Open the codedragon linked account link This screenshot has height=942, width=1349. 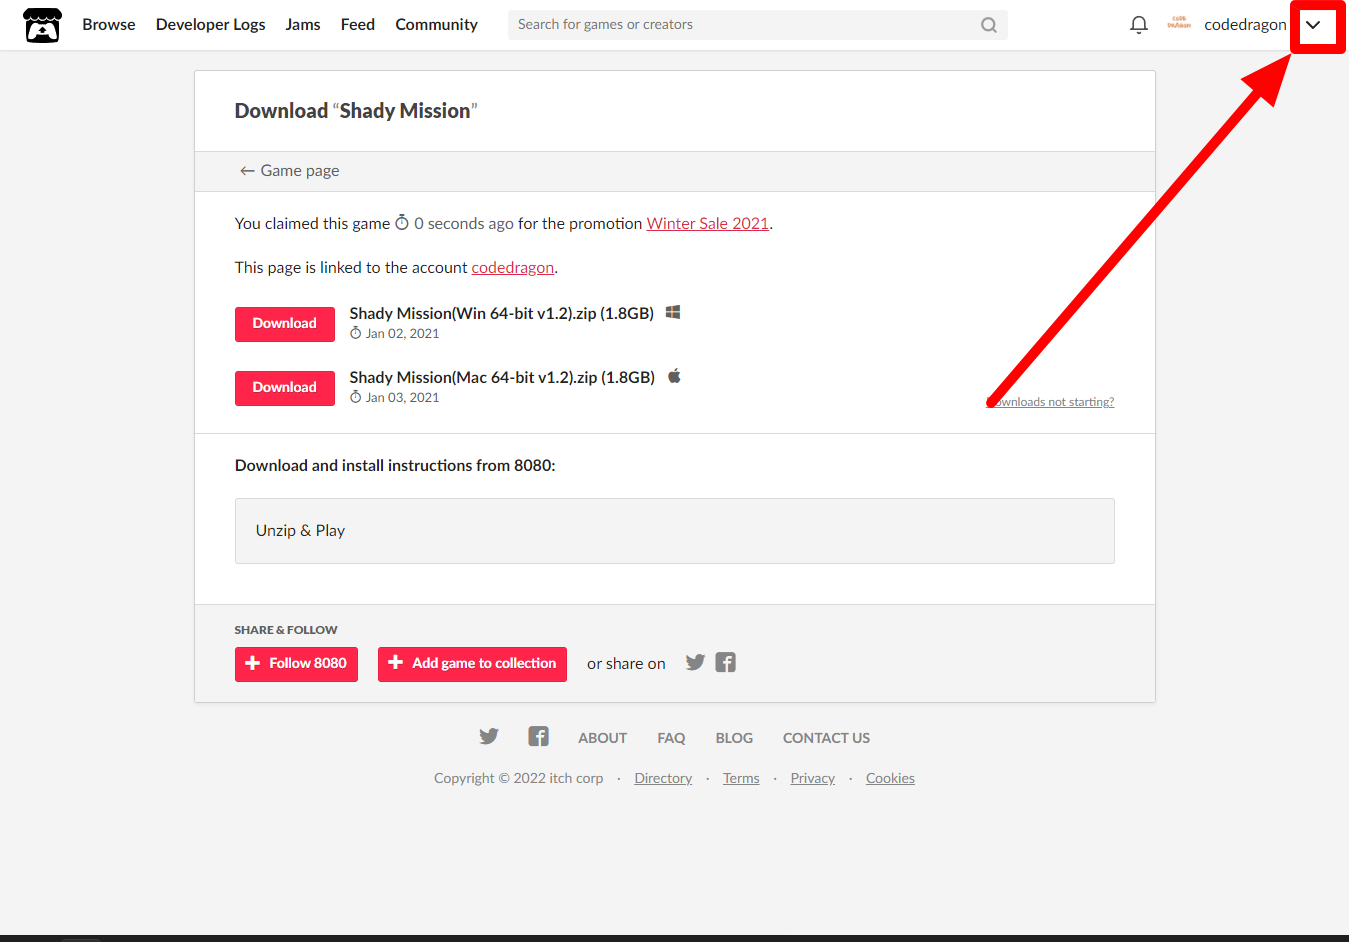[513, 267]
